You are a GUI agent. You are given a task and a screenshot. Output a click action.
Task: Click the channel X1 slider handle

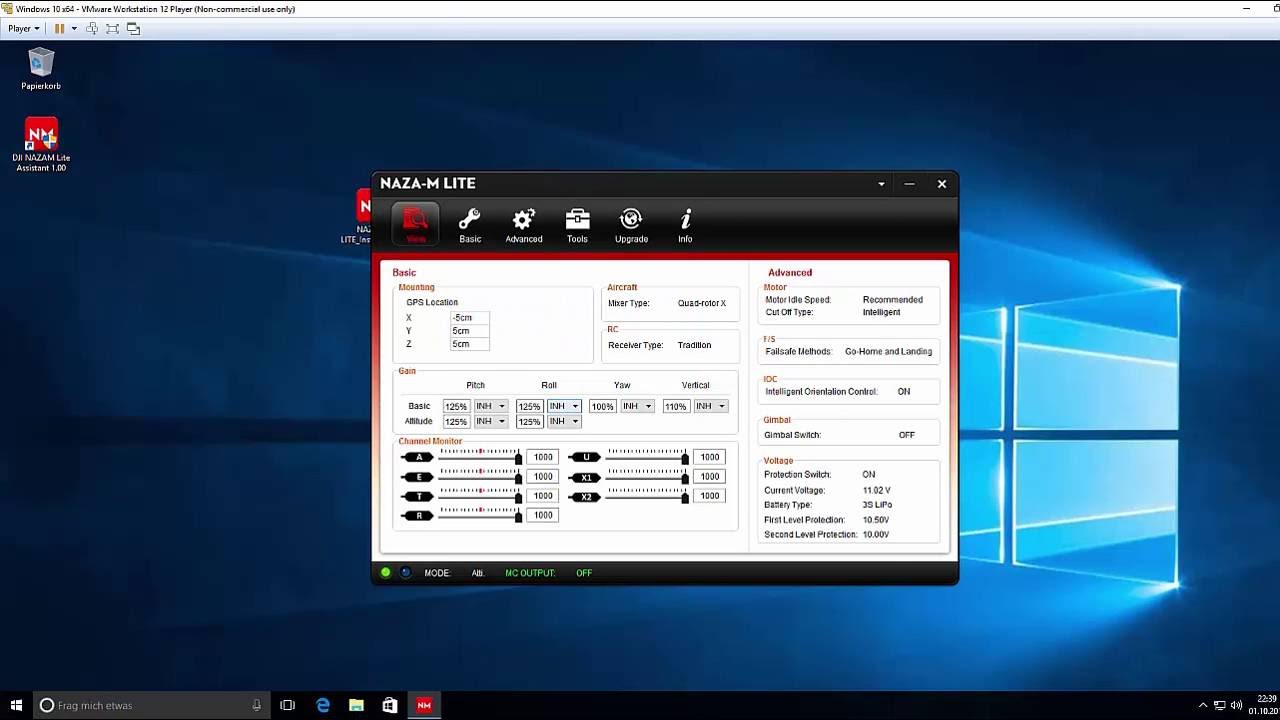pyautogui.click(x=685, y=477)
